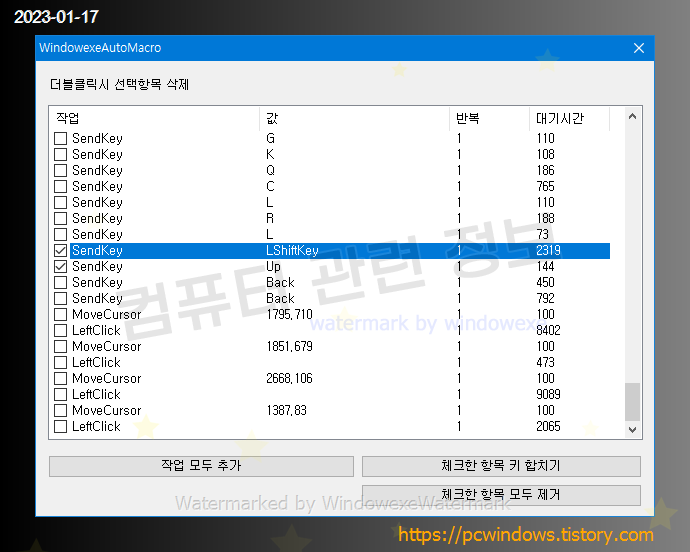Click the value cell "K"

pos(270,155)
